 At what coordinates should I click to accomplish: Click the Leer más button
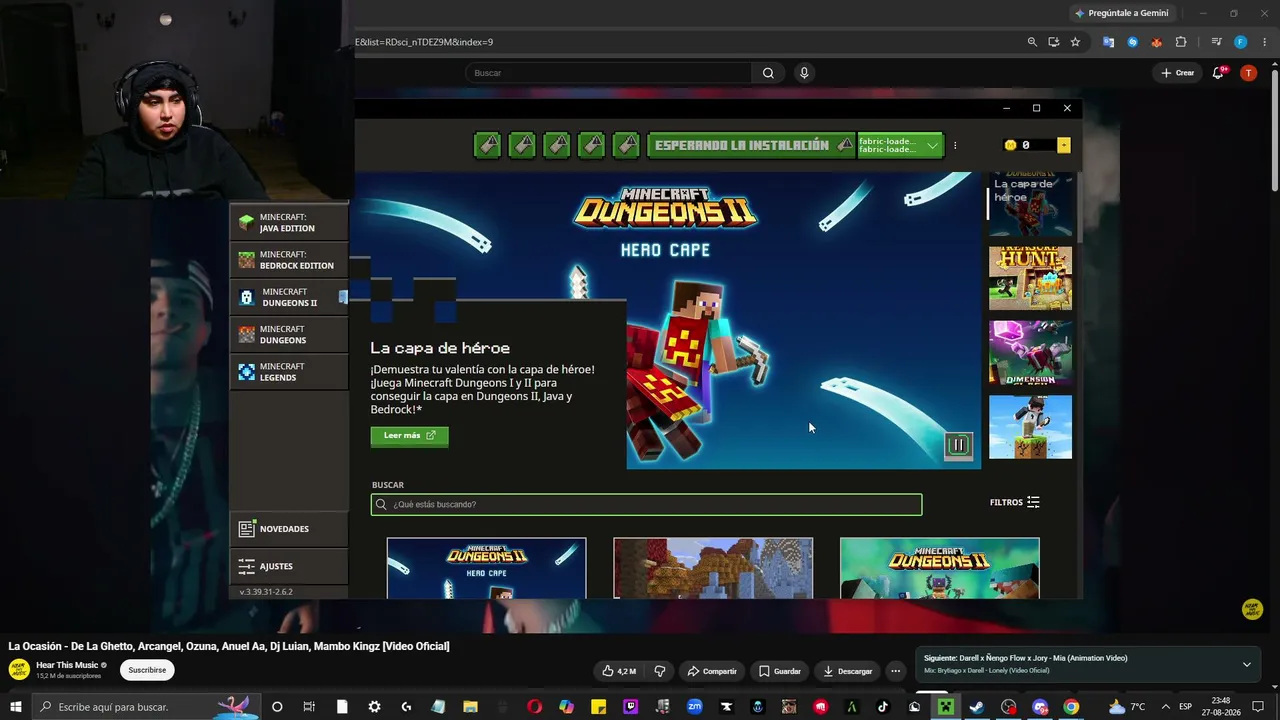click(409, 436)
